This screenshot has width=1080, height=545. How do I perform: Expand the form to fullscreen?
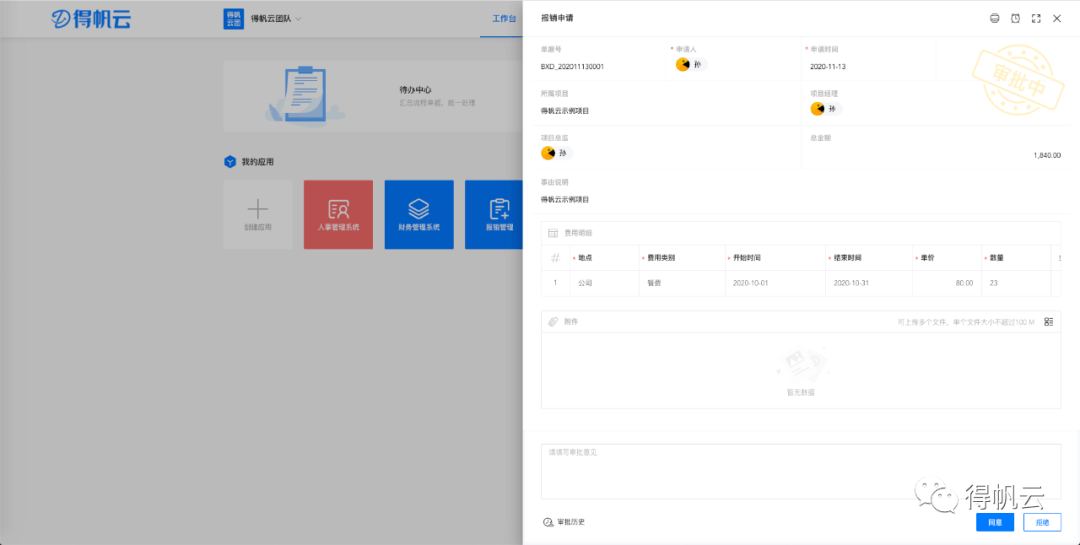[1036, 19]
